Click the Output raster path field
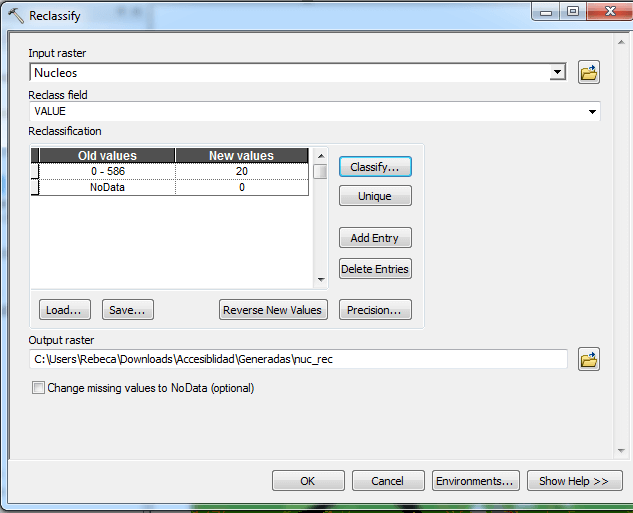This screenshot has width=633, height=513. coord(298,359)
